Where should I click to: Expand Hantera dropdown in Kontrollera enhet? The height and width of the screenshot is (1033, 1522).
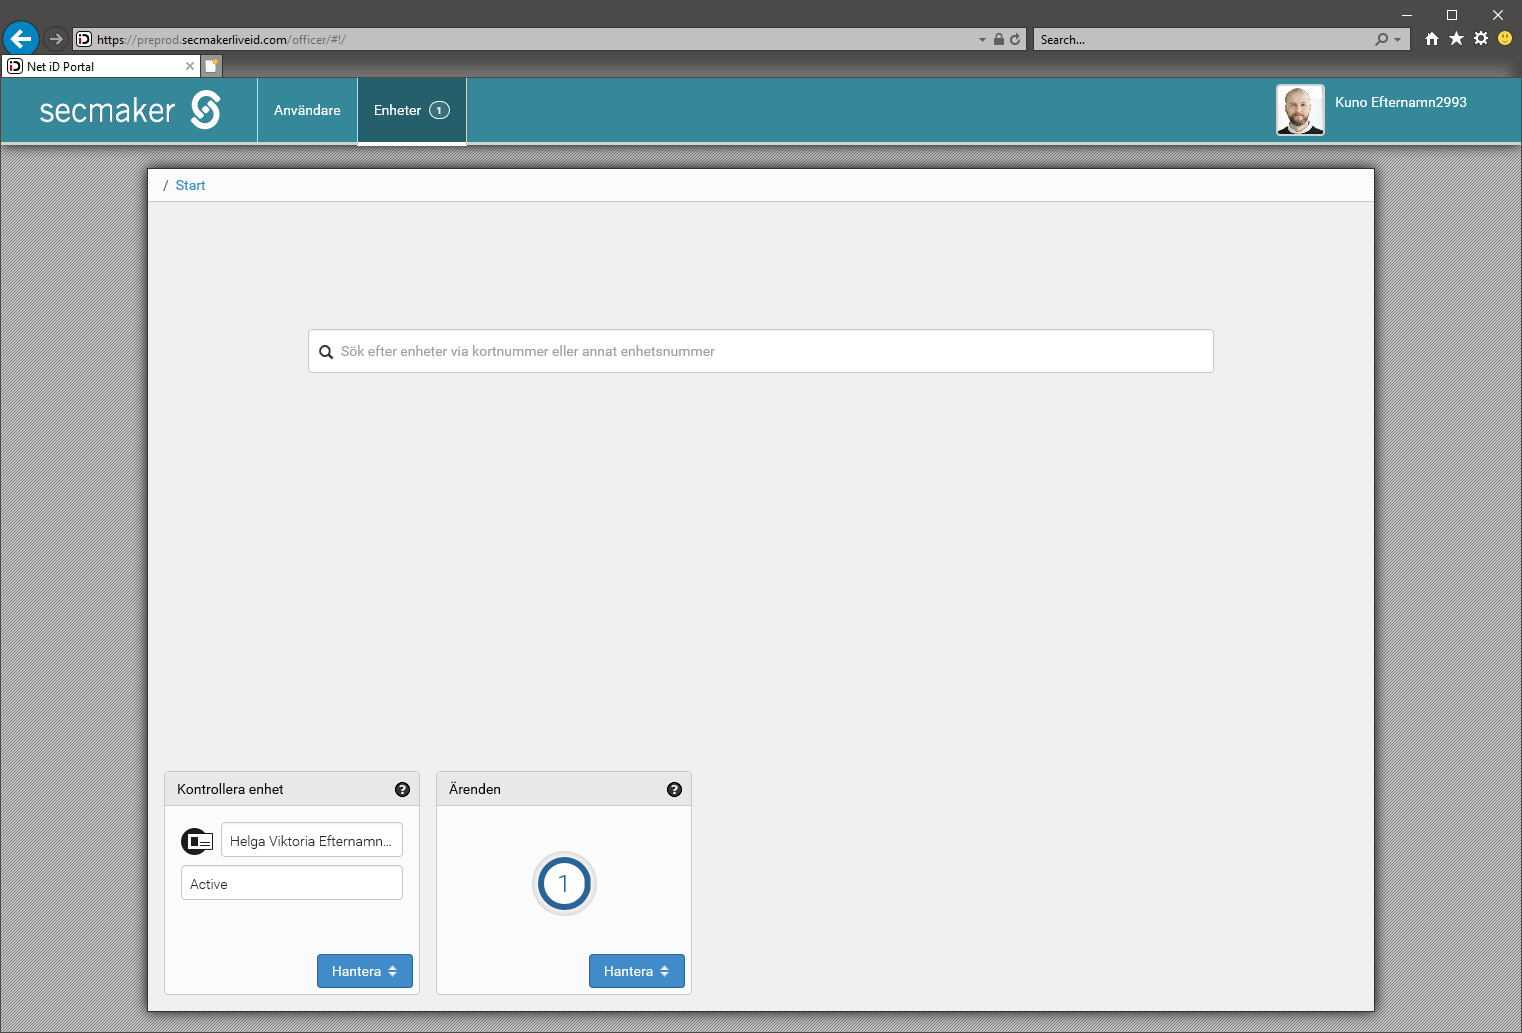[364, 971]
